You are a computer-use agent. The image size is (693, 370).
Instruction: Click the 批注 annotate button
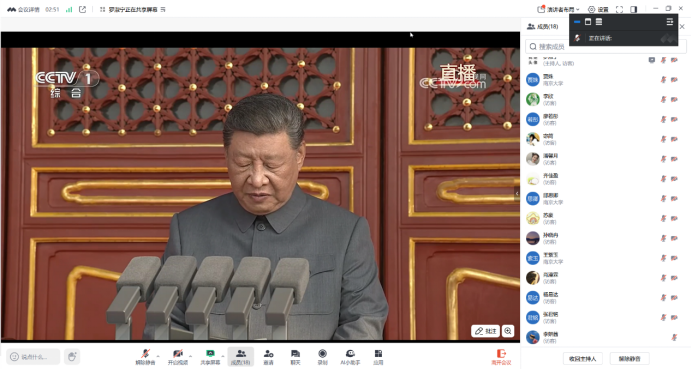tap(485, 331)
